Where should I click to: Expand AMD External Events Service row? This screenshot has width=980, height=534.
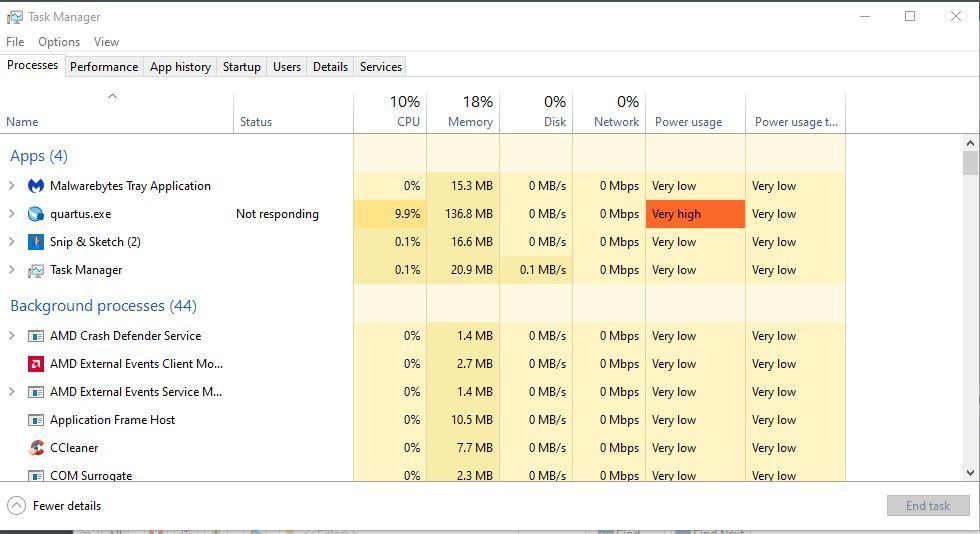(x=12, y=392)
